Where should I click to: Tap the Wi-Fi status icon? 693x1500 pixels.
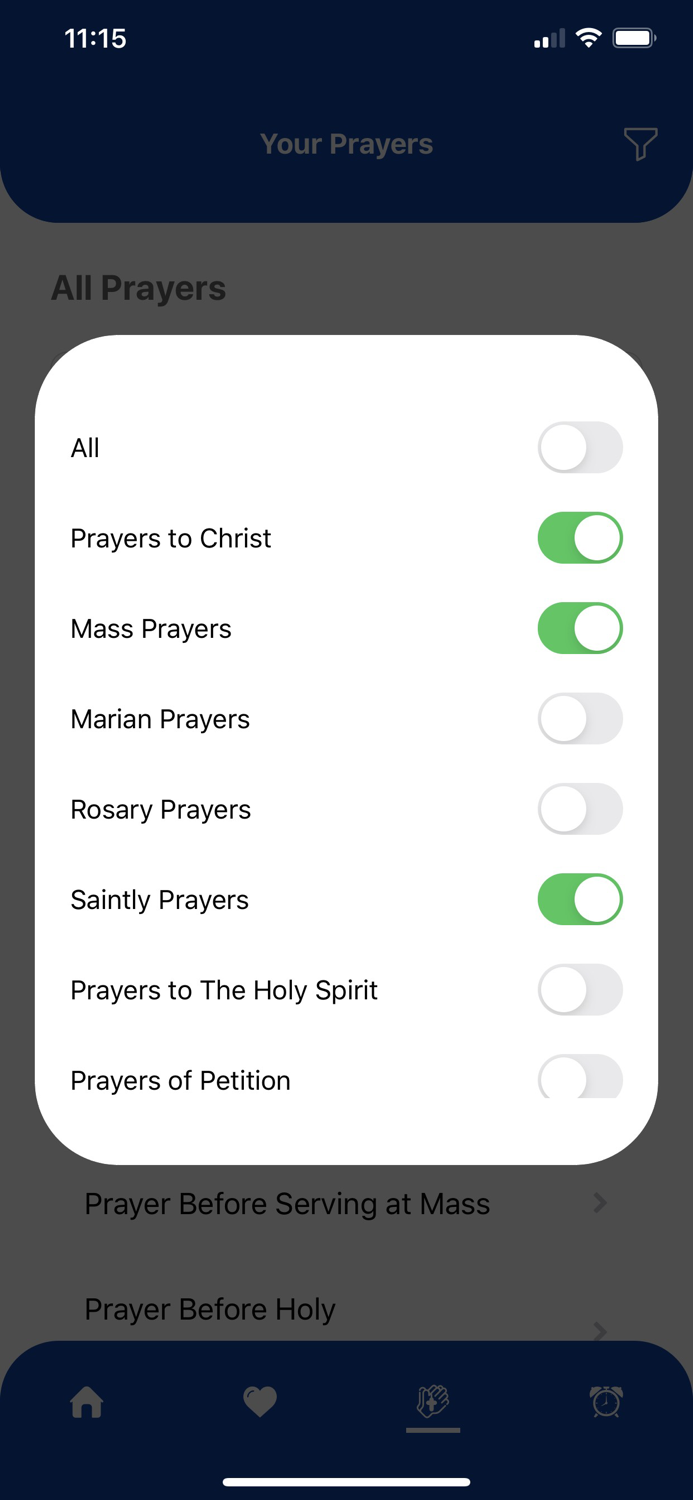(588, 37)
